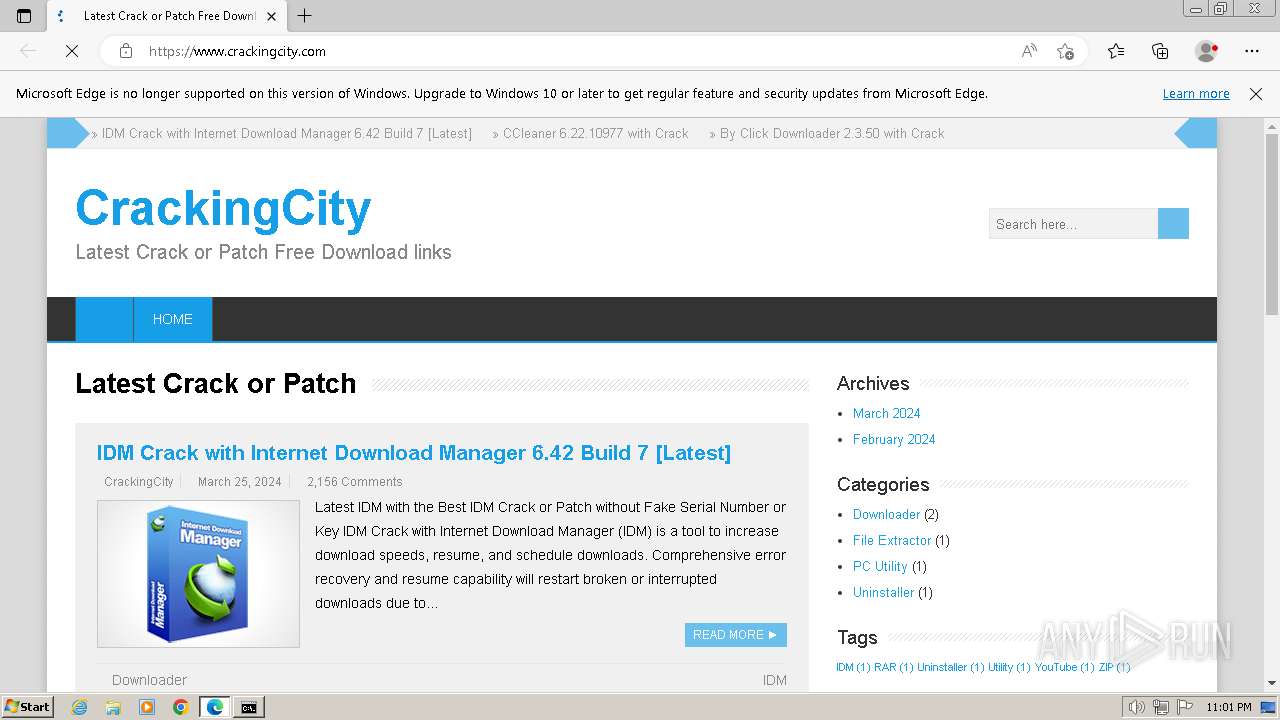This screenshot has width=1280, height=720.
Task: Select Uninstaller (1) tag
Action: (x=951, y=667)
